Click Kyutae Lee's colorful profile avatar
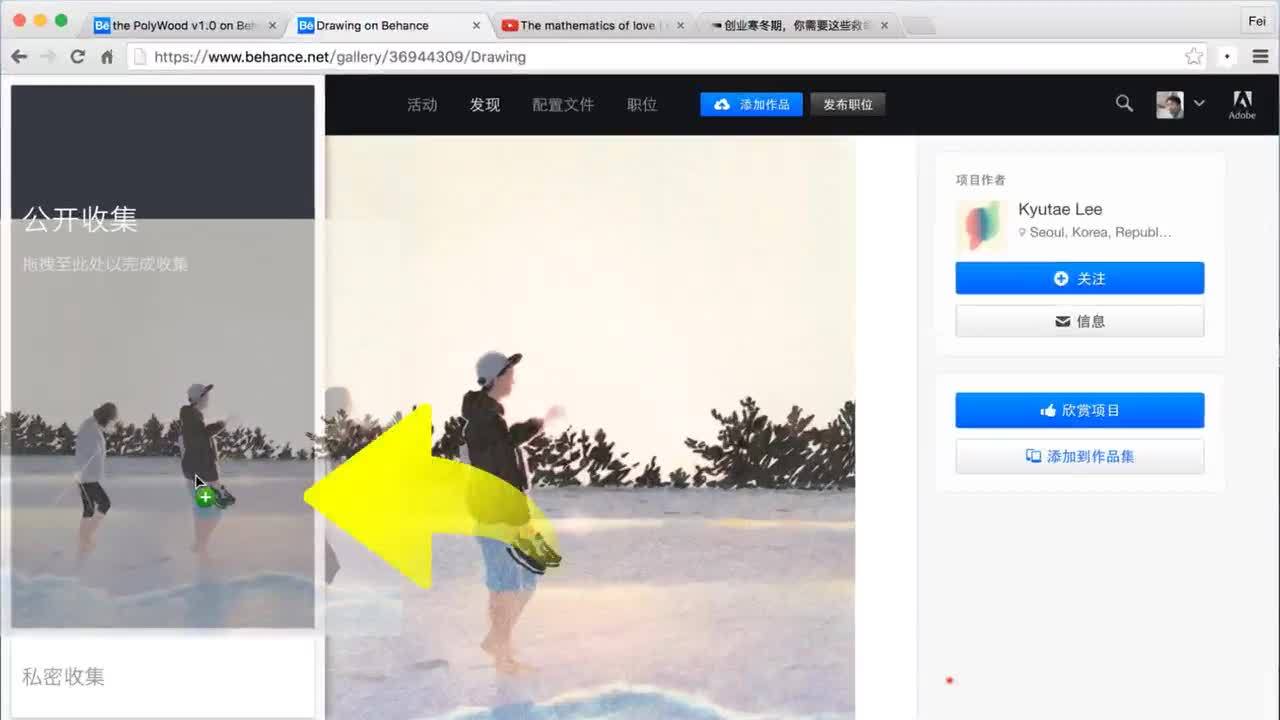The width and height of the screenshot is (1280, 720). (981, 226)
